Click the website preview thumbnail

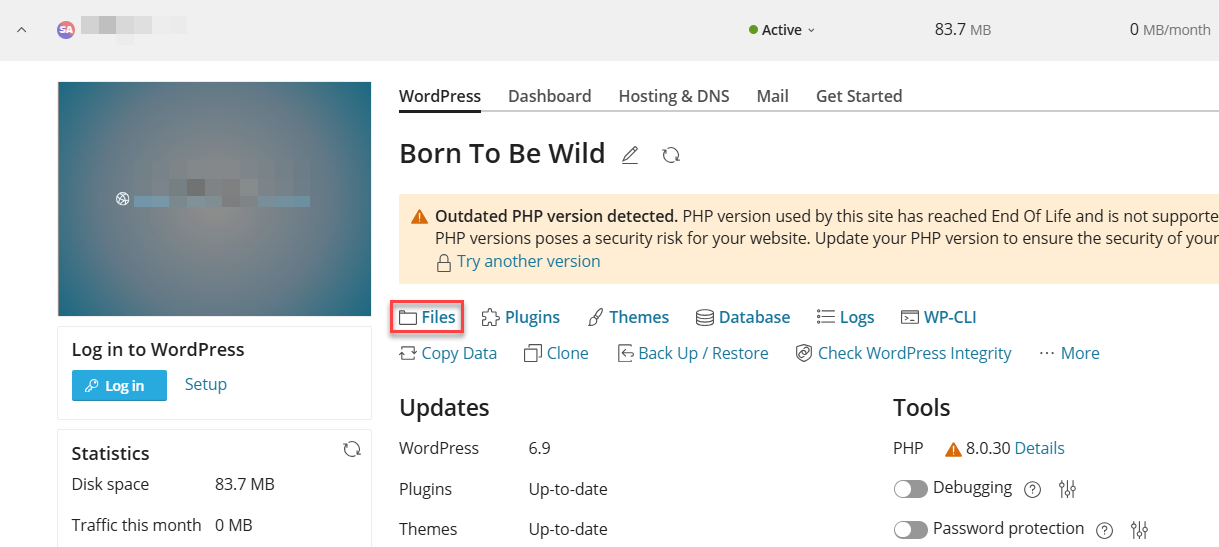coord(215,199)
